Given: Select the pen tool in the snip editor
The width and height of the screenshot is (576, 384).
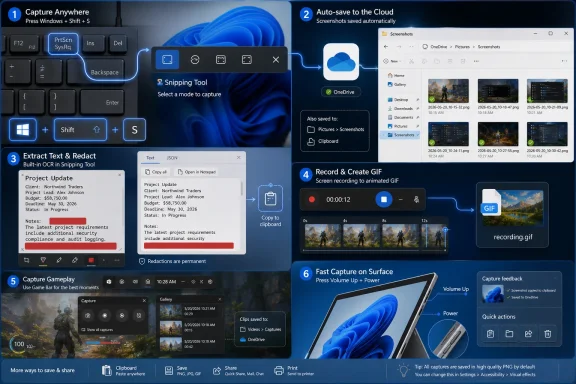Looking at the screenshot, I should pyautogui.click(x=59, y=260).
